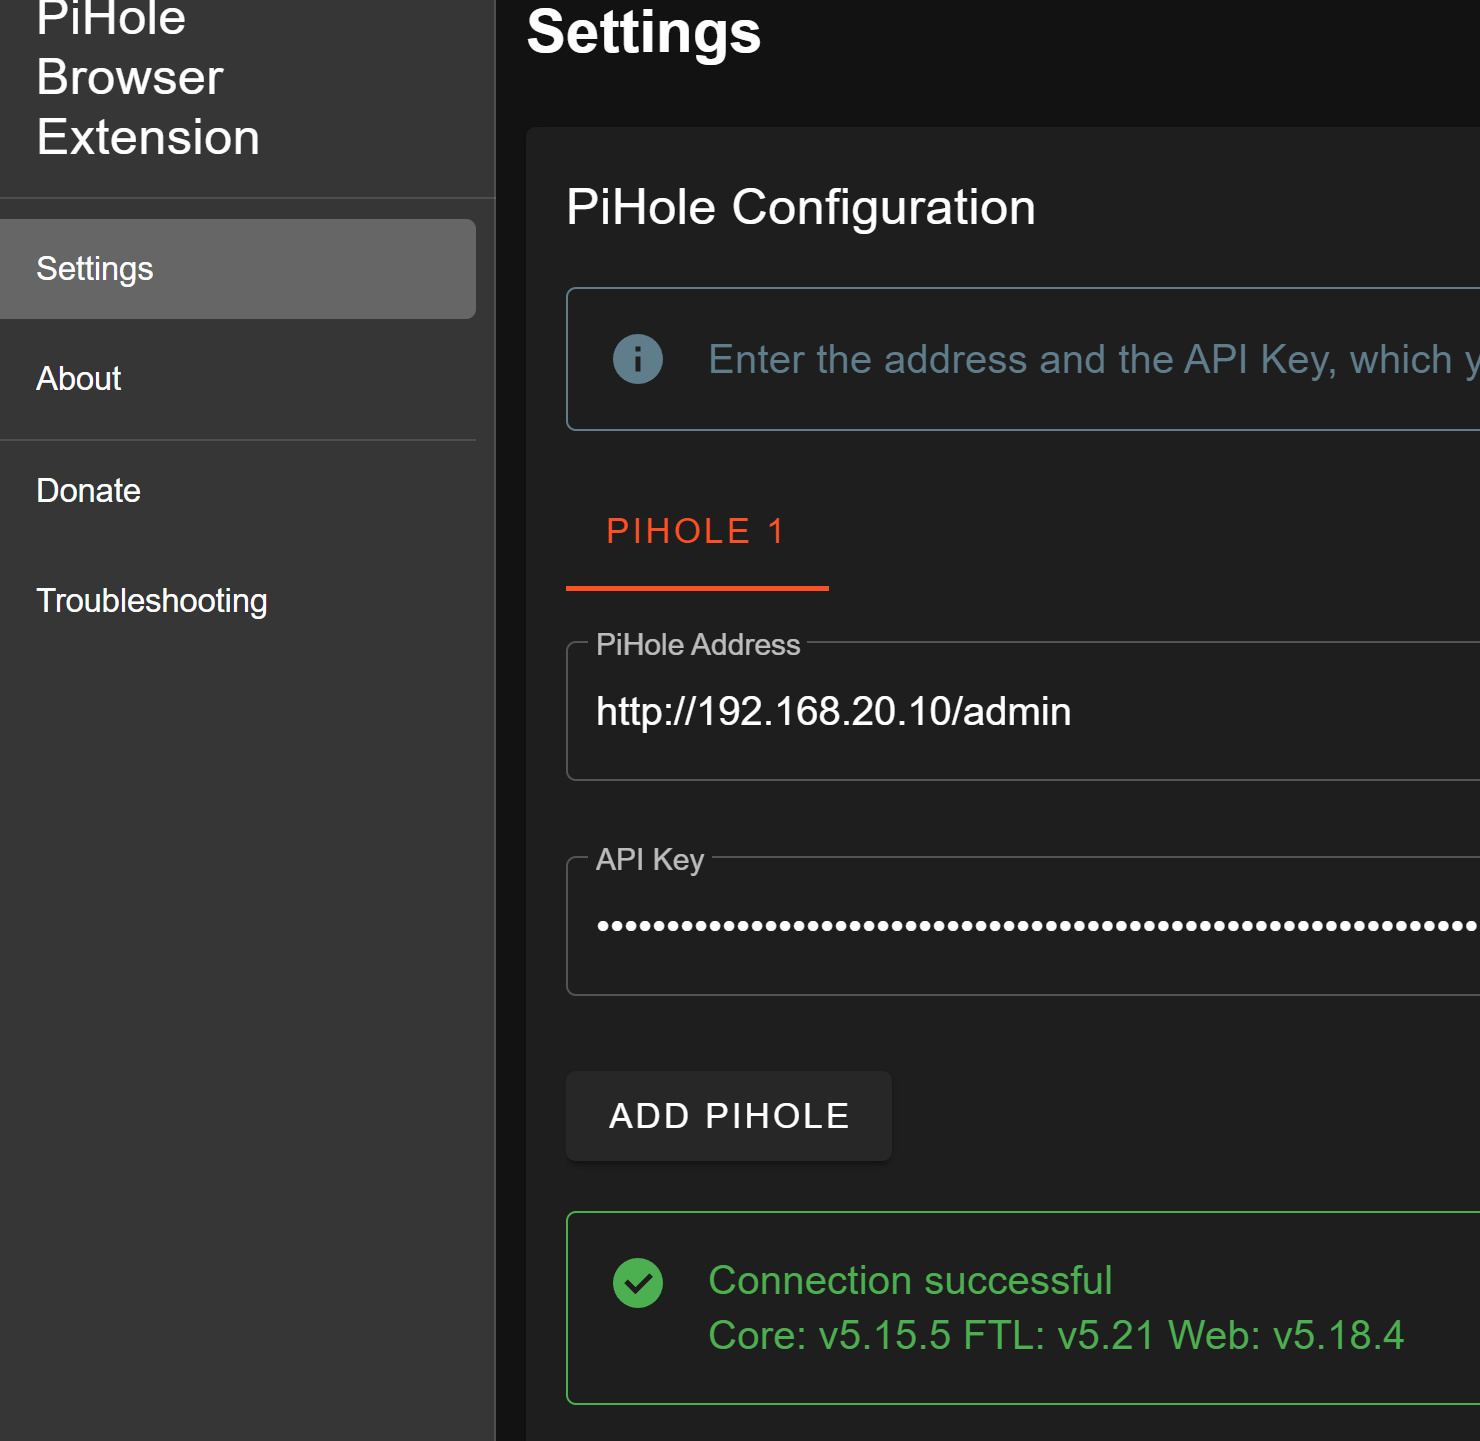Click inside the API Key field
The width and height of the screenshot is (1480, 1441).
(x=1000, y=926)
